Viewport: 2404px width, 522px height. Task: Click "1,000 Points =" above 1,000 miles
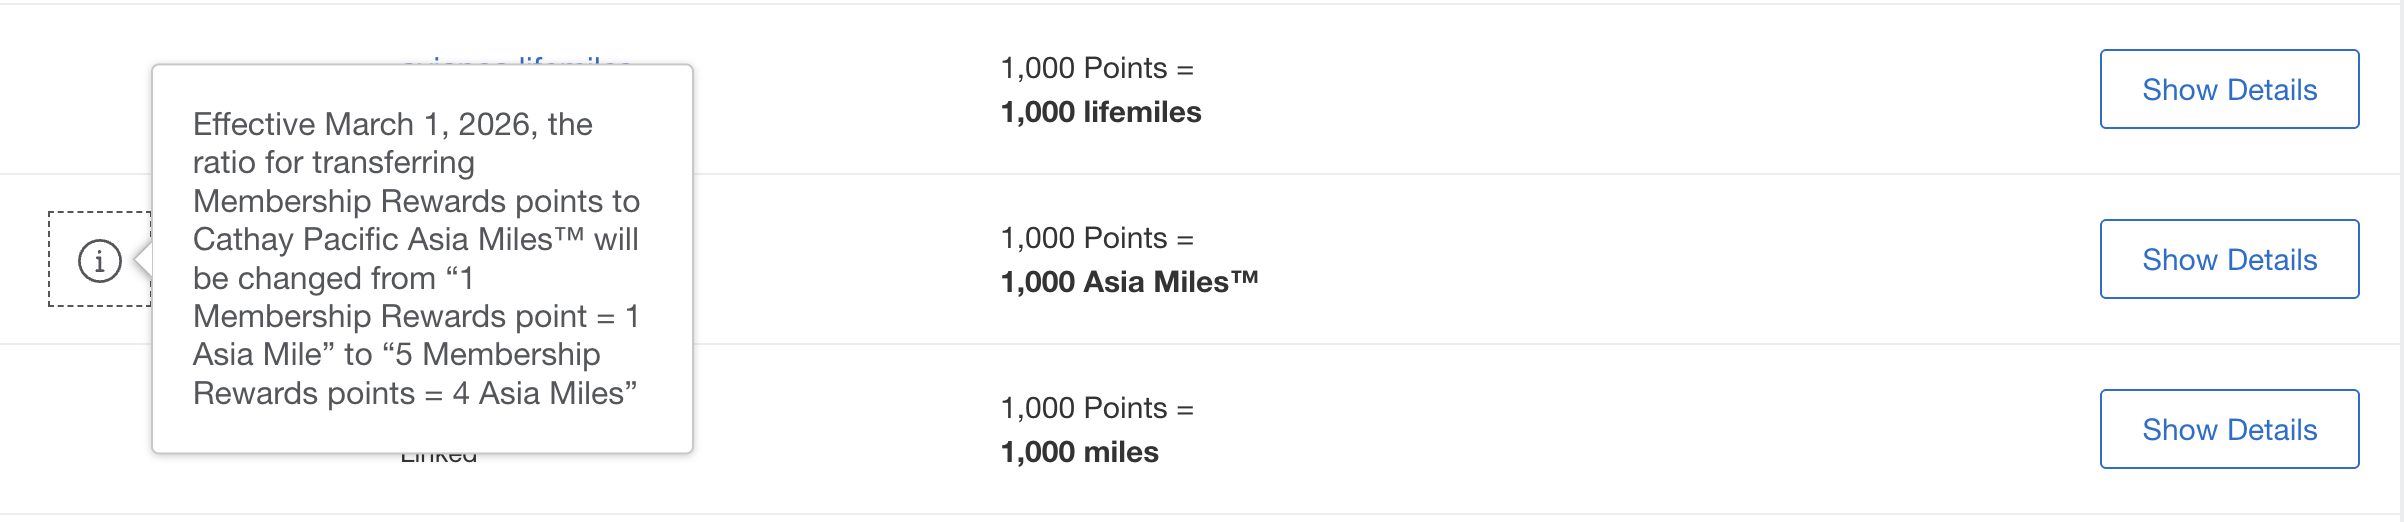click(1097, 408)
